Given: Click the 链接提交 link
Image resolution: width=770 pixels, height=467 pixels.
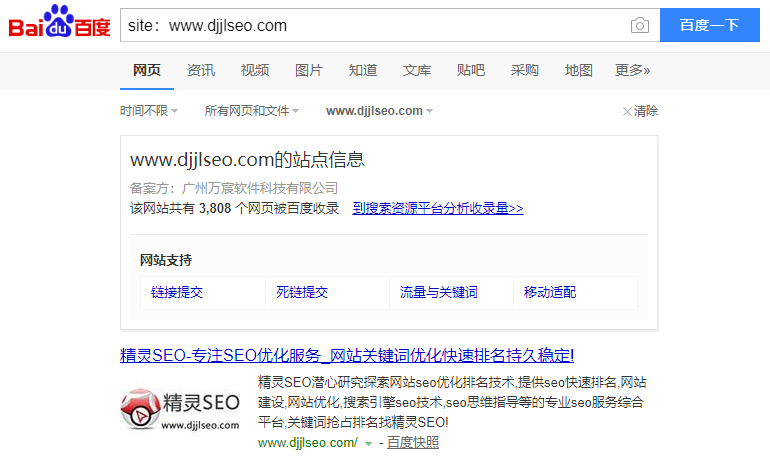Looking at the screenshot, I should [177, 293].
